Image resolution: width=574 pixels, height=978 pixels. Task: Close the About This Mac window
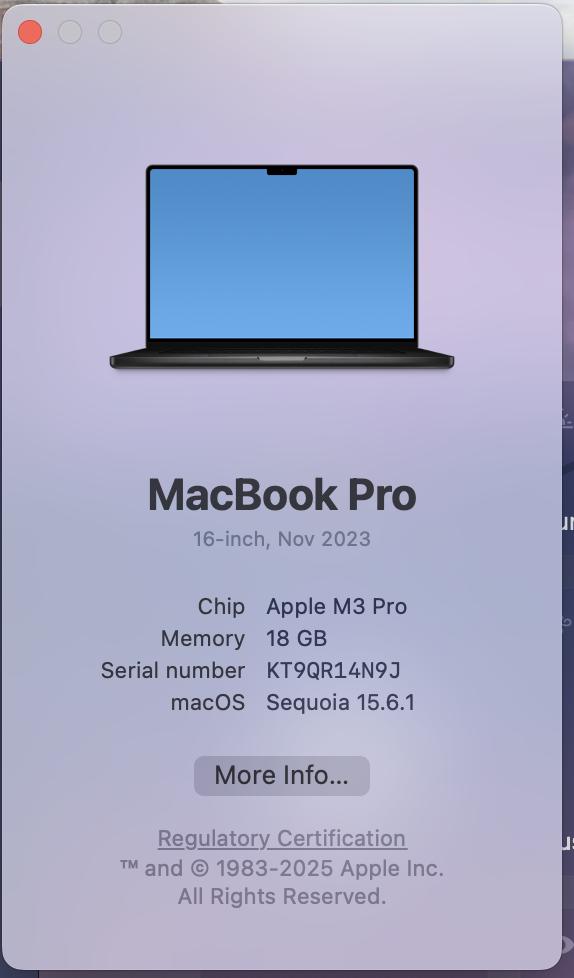[x=30, y=32]
